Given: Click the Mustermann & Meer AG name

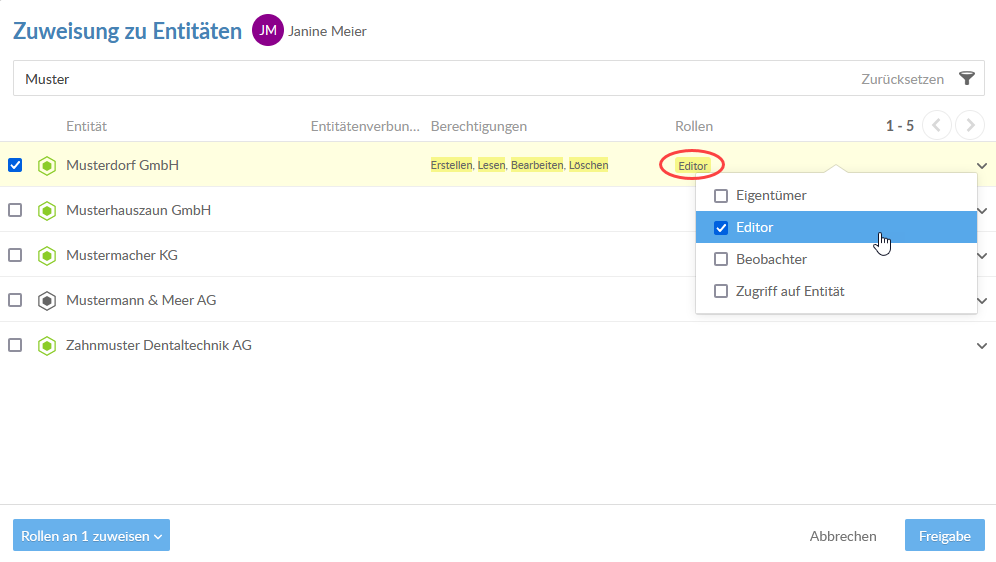Looking at the screenshot, I should pos(141,300).
